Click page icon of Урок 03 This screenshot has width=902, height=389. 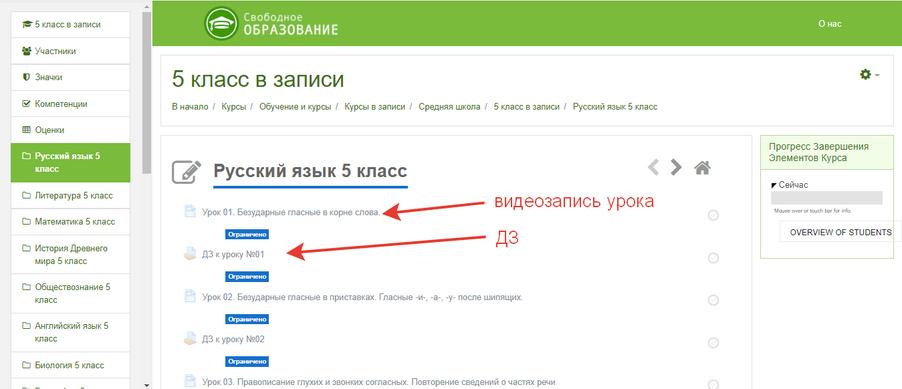[x=190, y=381]
